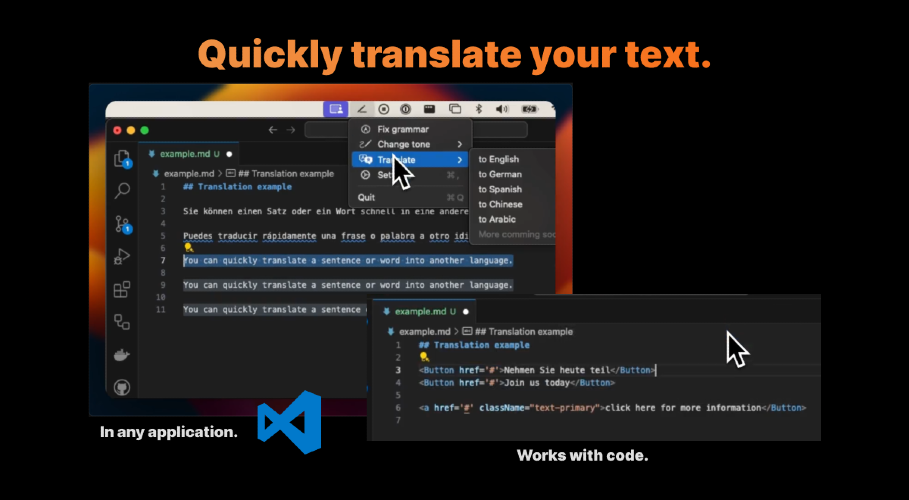Viewport: 909px width, 500px height.
Task: Click the round keyhole icon after the record icon
Action: tap(406, 109)
